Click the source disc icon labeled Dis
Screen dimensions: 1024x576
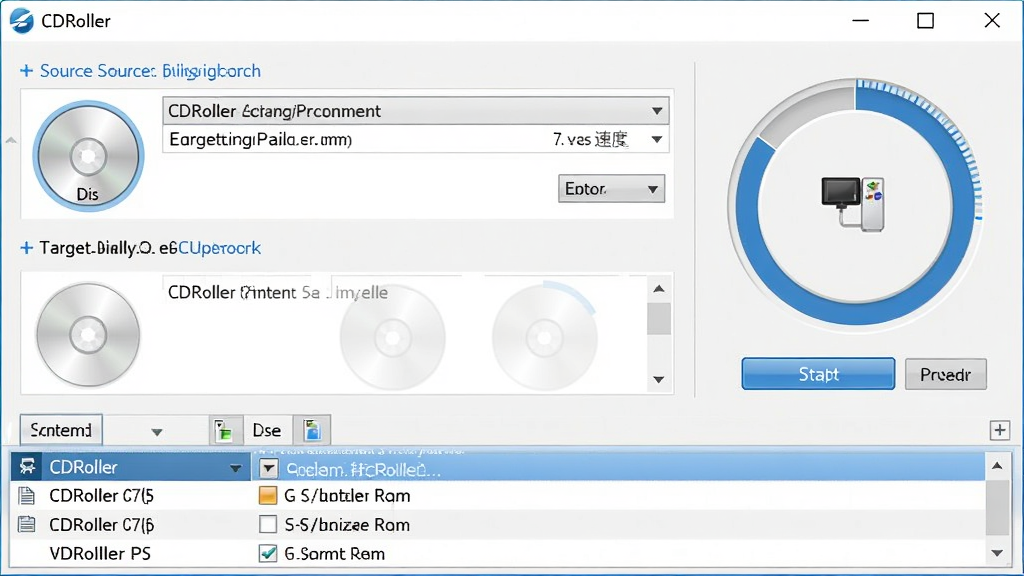coord(88,156)
